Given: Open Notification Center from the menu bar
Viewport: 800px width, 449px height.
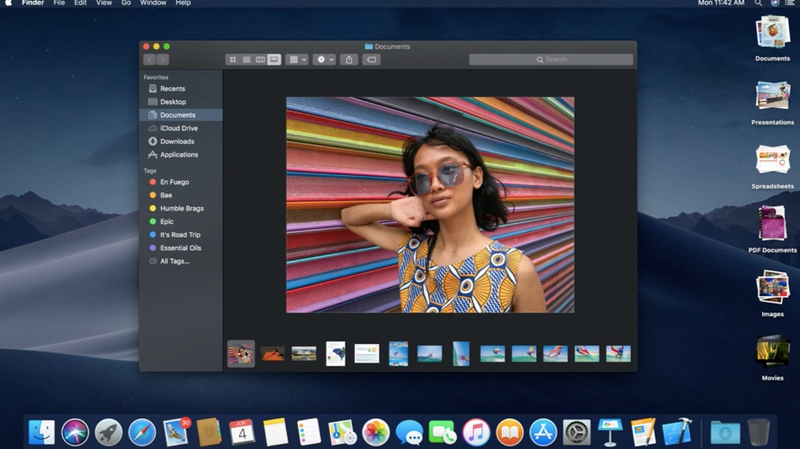Looking at the screenshot, I should pos(790,3).
